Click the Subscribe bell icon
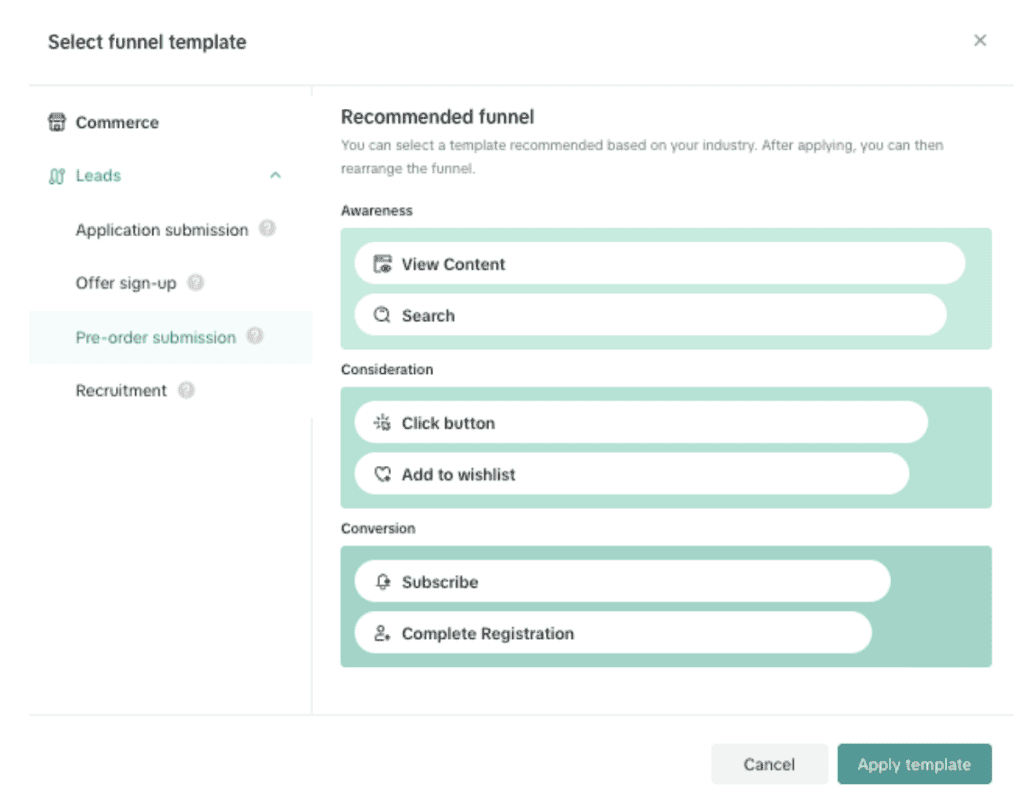Image resolution: width=1024 pixels, height=811 pixels. 383,581
